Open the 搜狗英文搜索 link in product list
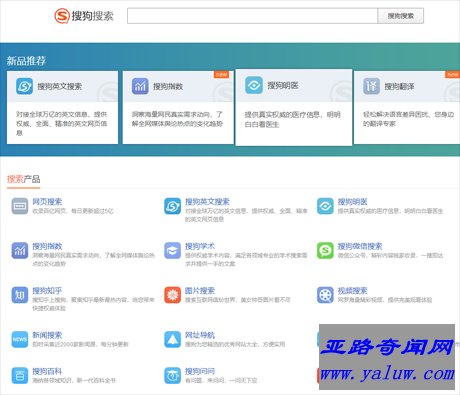This screenshot has width=460, height=395. click(207, 202)
